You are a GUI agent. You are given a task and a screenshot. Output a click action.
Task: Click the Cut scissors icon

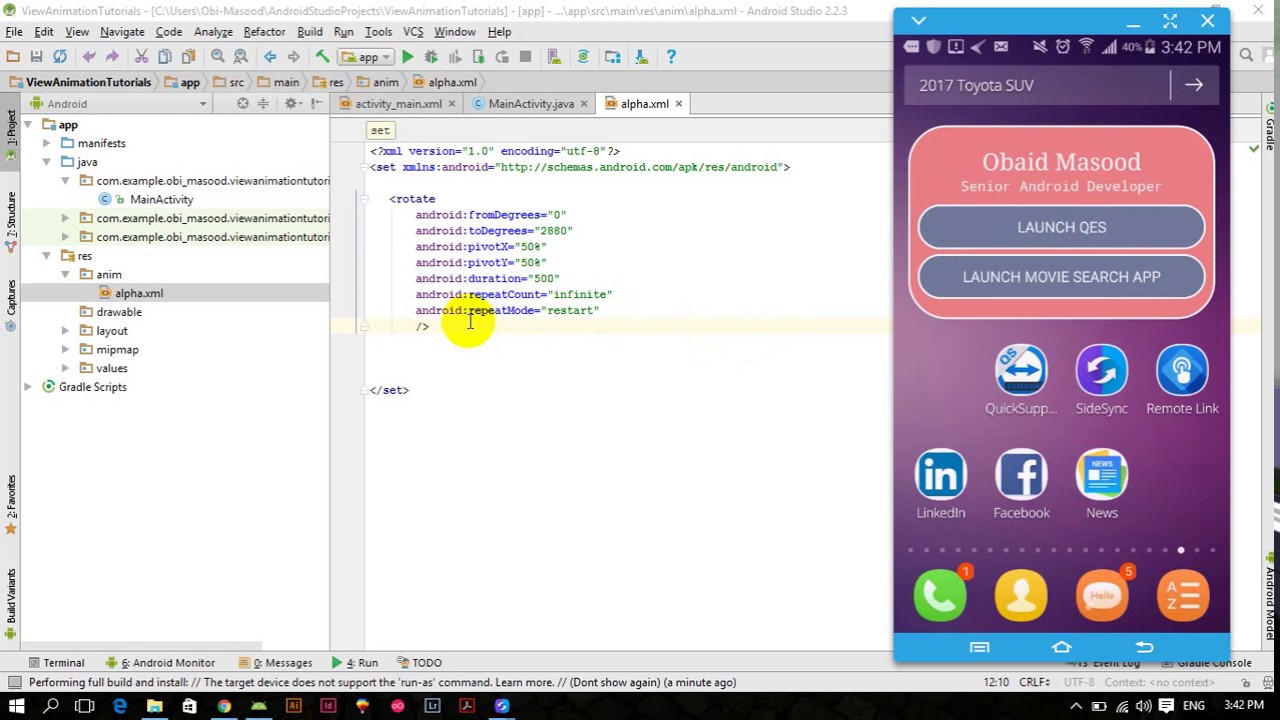pos(141,57)
